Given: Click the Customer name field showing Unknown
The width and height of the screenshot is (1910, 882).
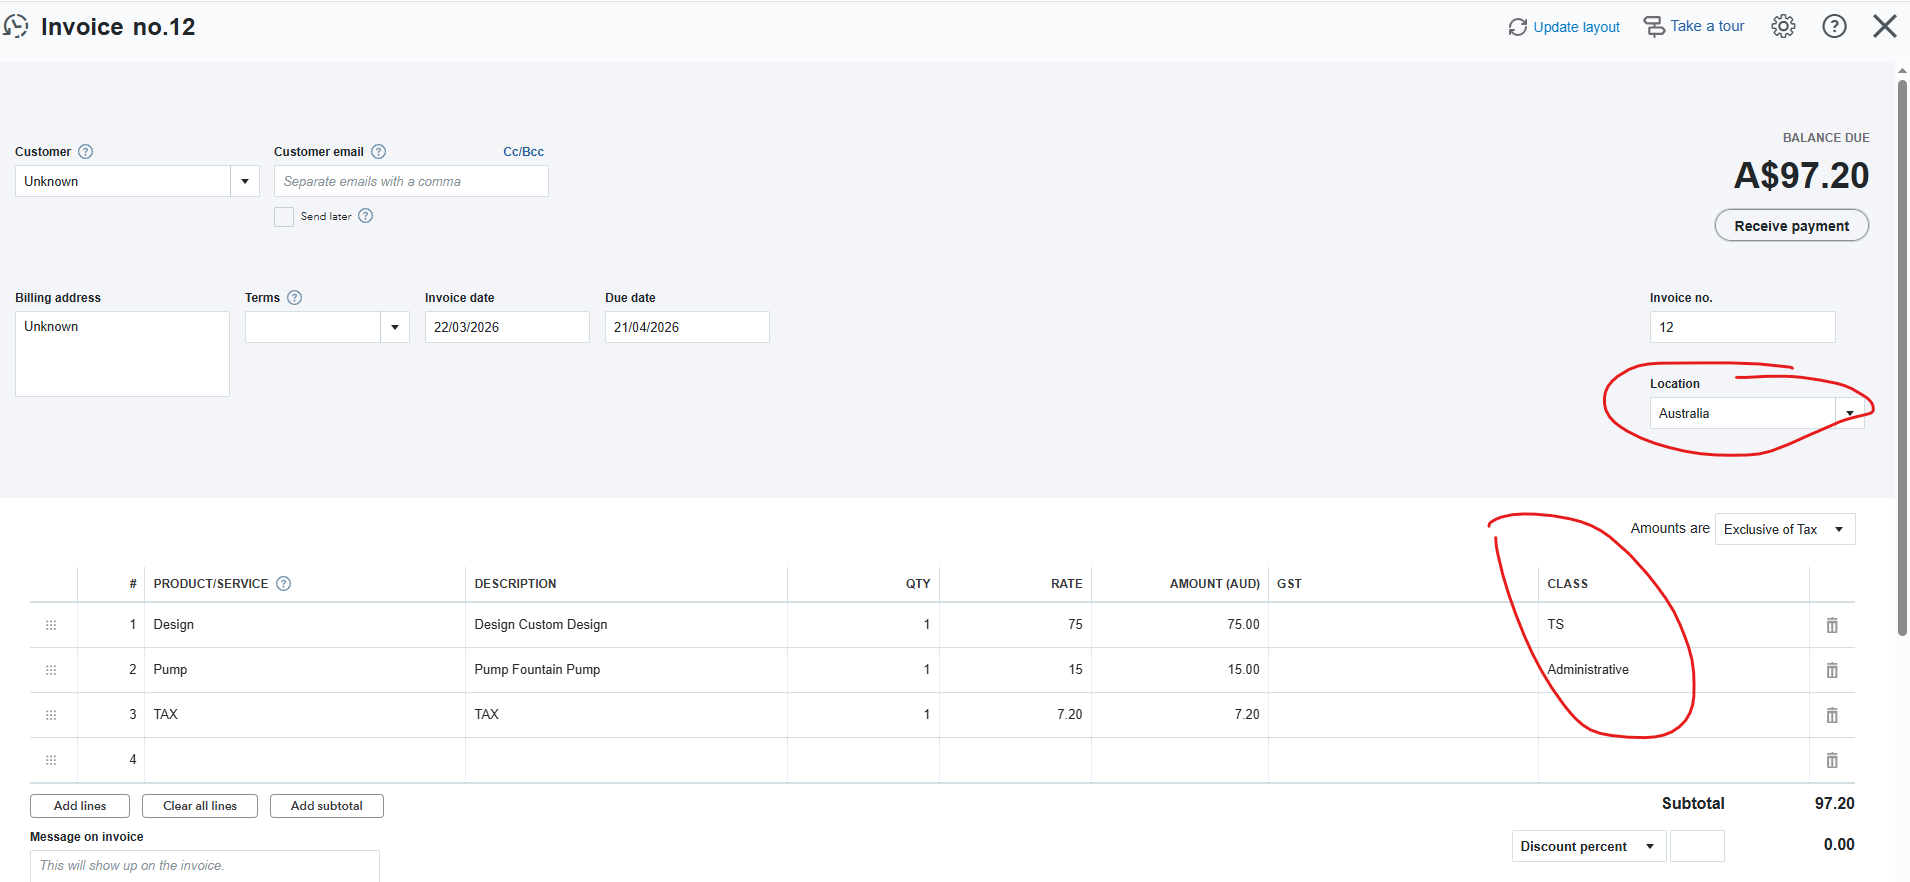Looking at the screenshot, I should point(122,181).
